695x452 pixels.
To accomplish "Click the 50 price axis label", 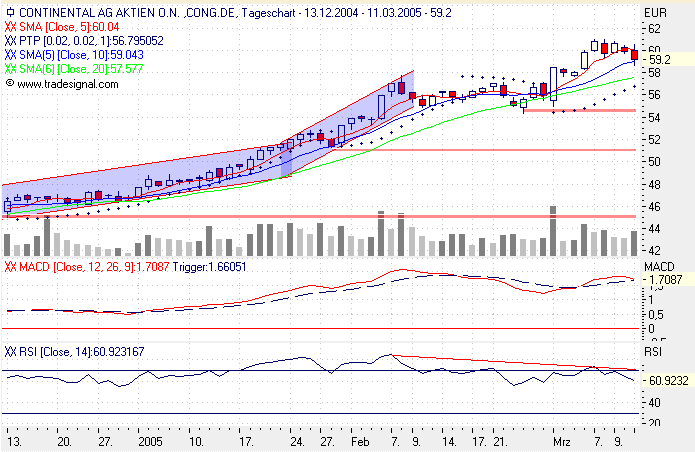I will tap(655, 162).
